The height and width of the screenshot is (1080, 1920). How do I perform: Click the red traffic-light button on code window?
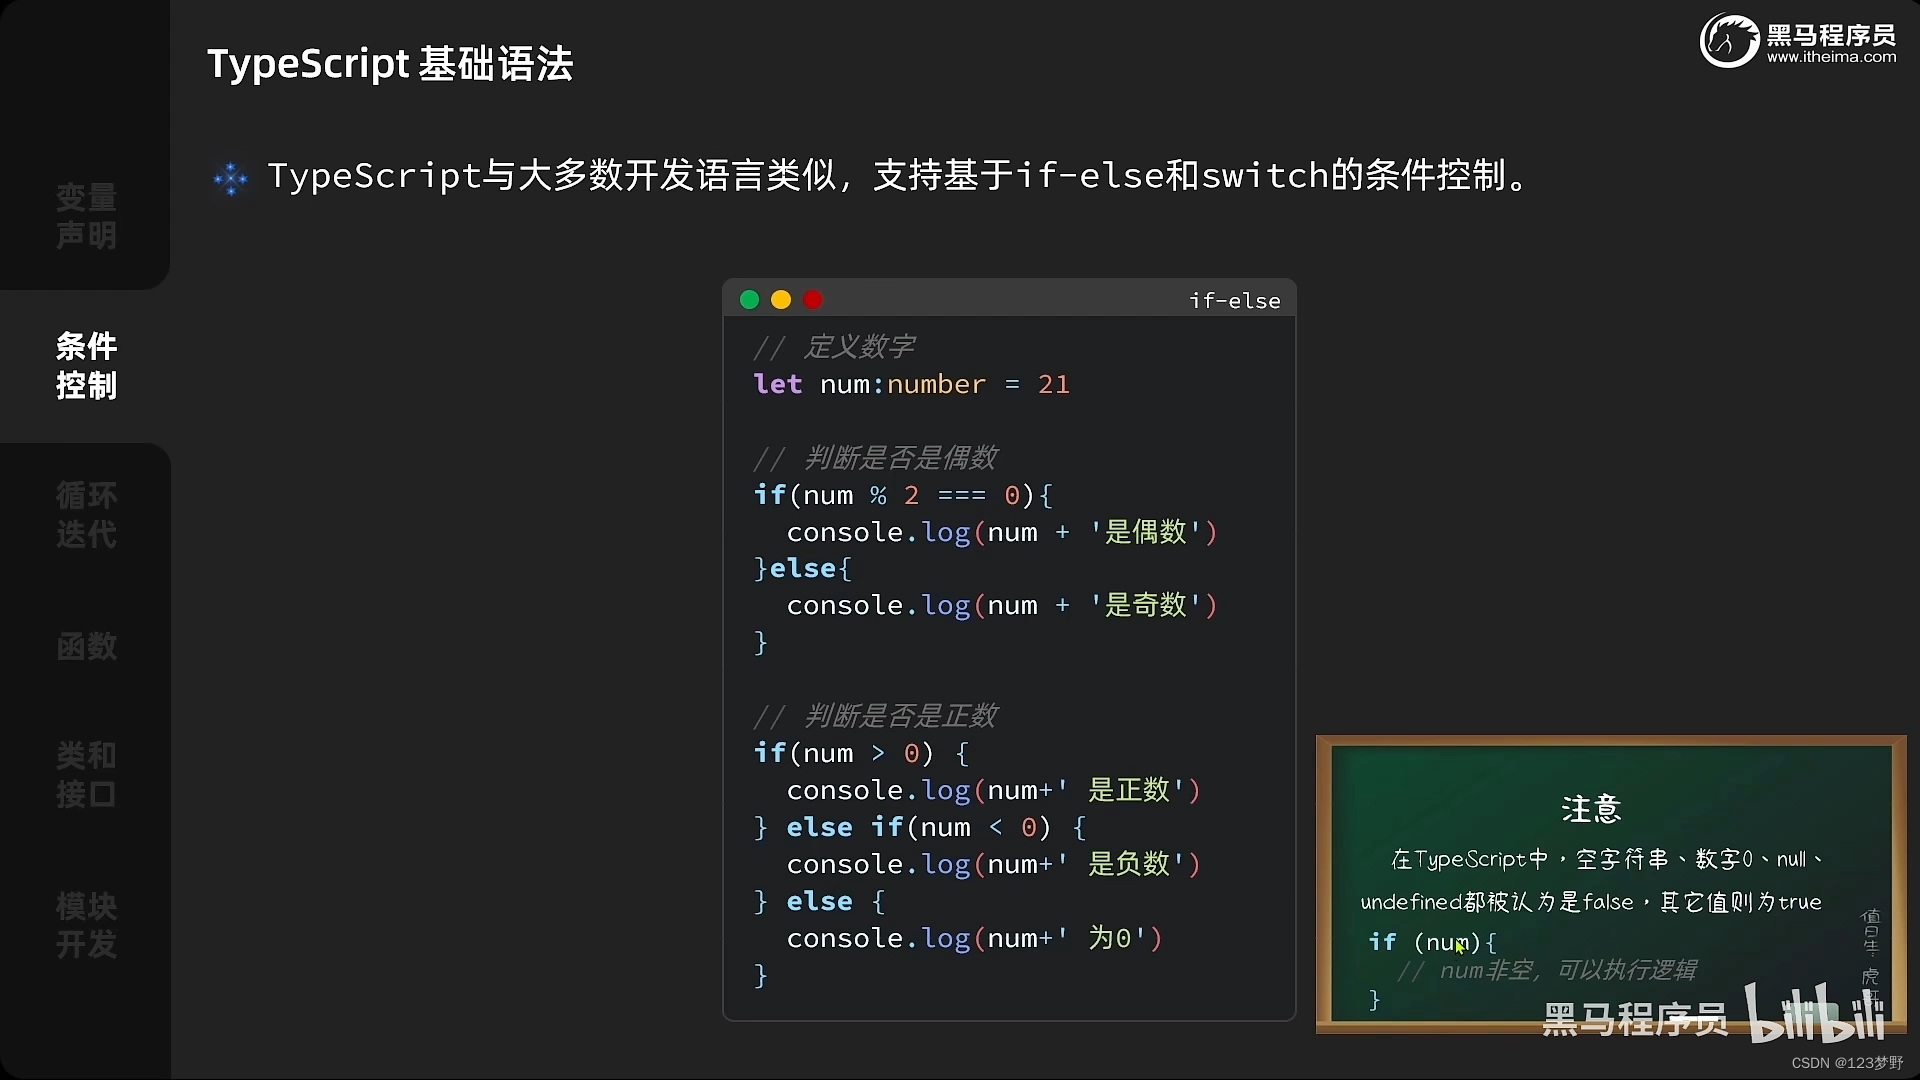(813, 299)
